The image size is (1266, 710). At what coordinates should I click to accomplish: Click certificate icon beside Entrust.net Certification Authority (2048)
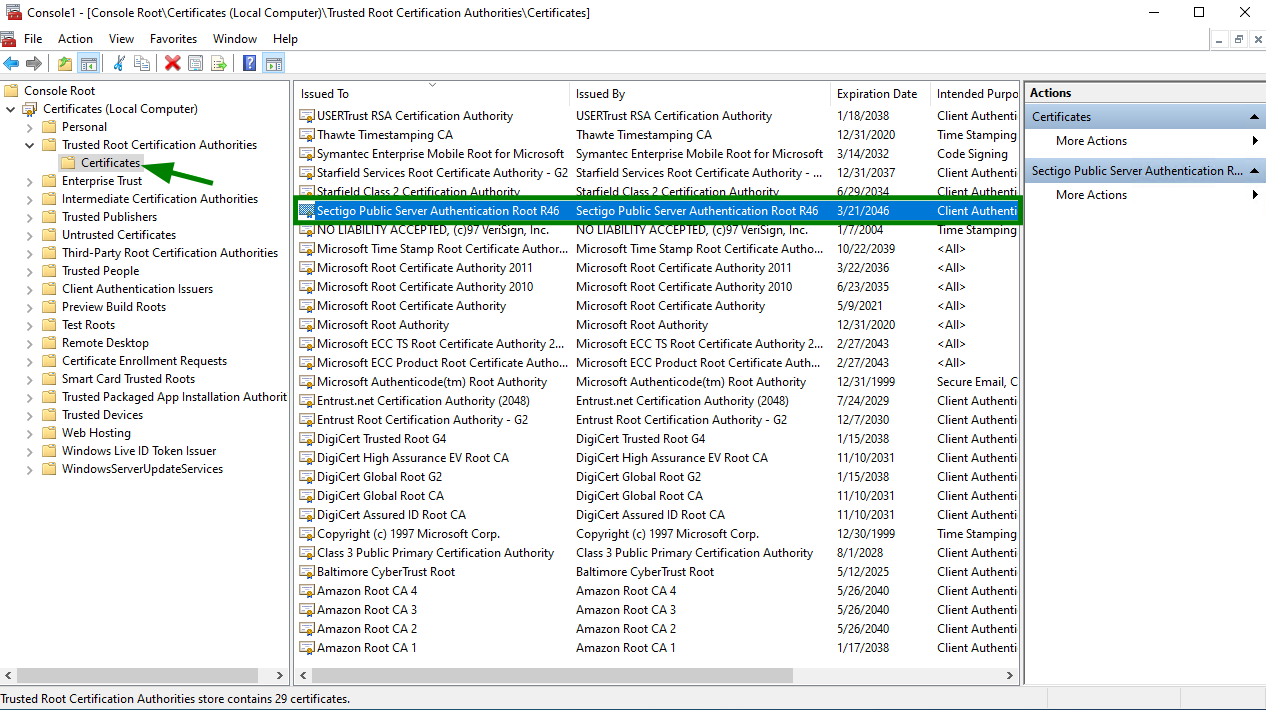tap(307, 401)
